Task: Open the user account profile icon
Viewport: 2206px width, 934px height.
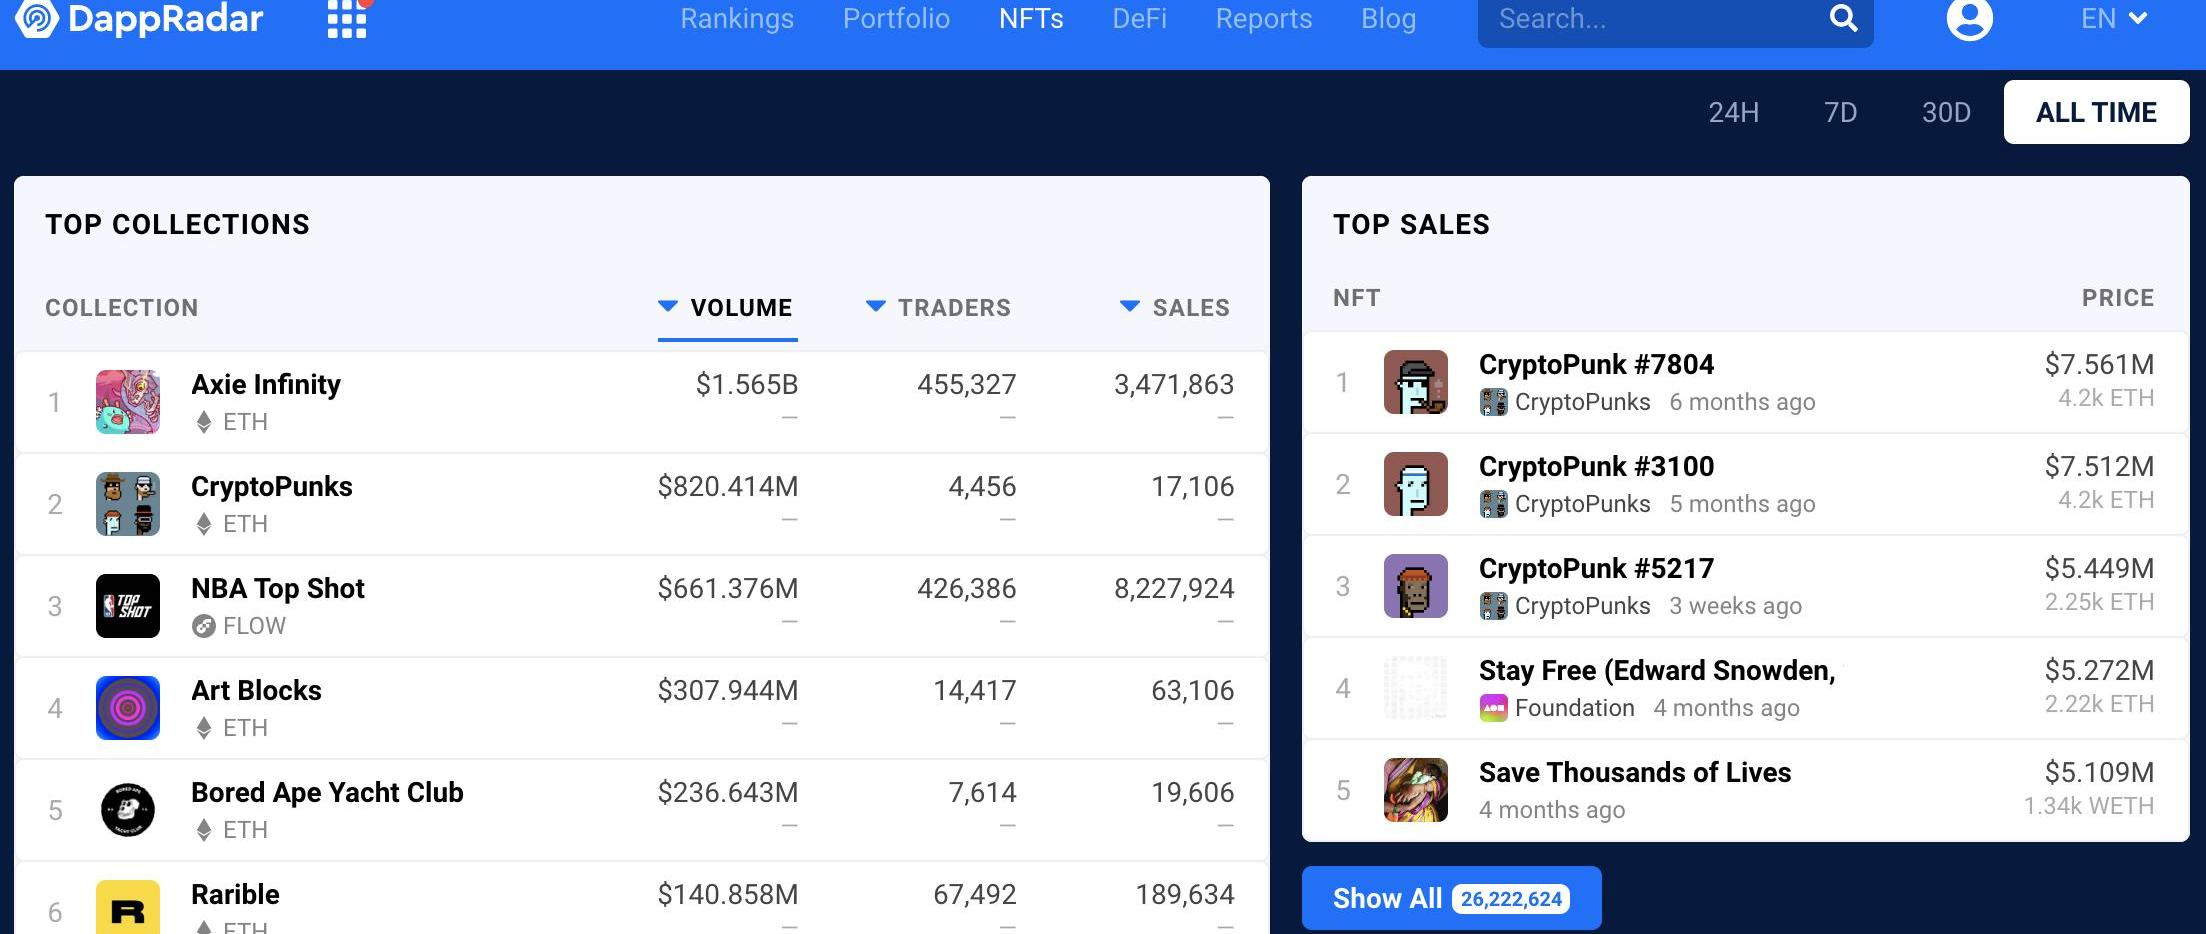Action: click(1969, 19)
